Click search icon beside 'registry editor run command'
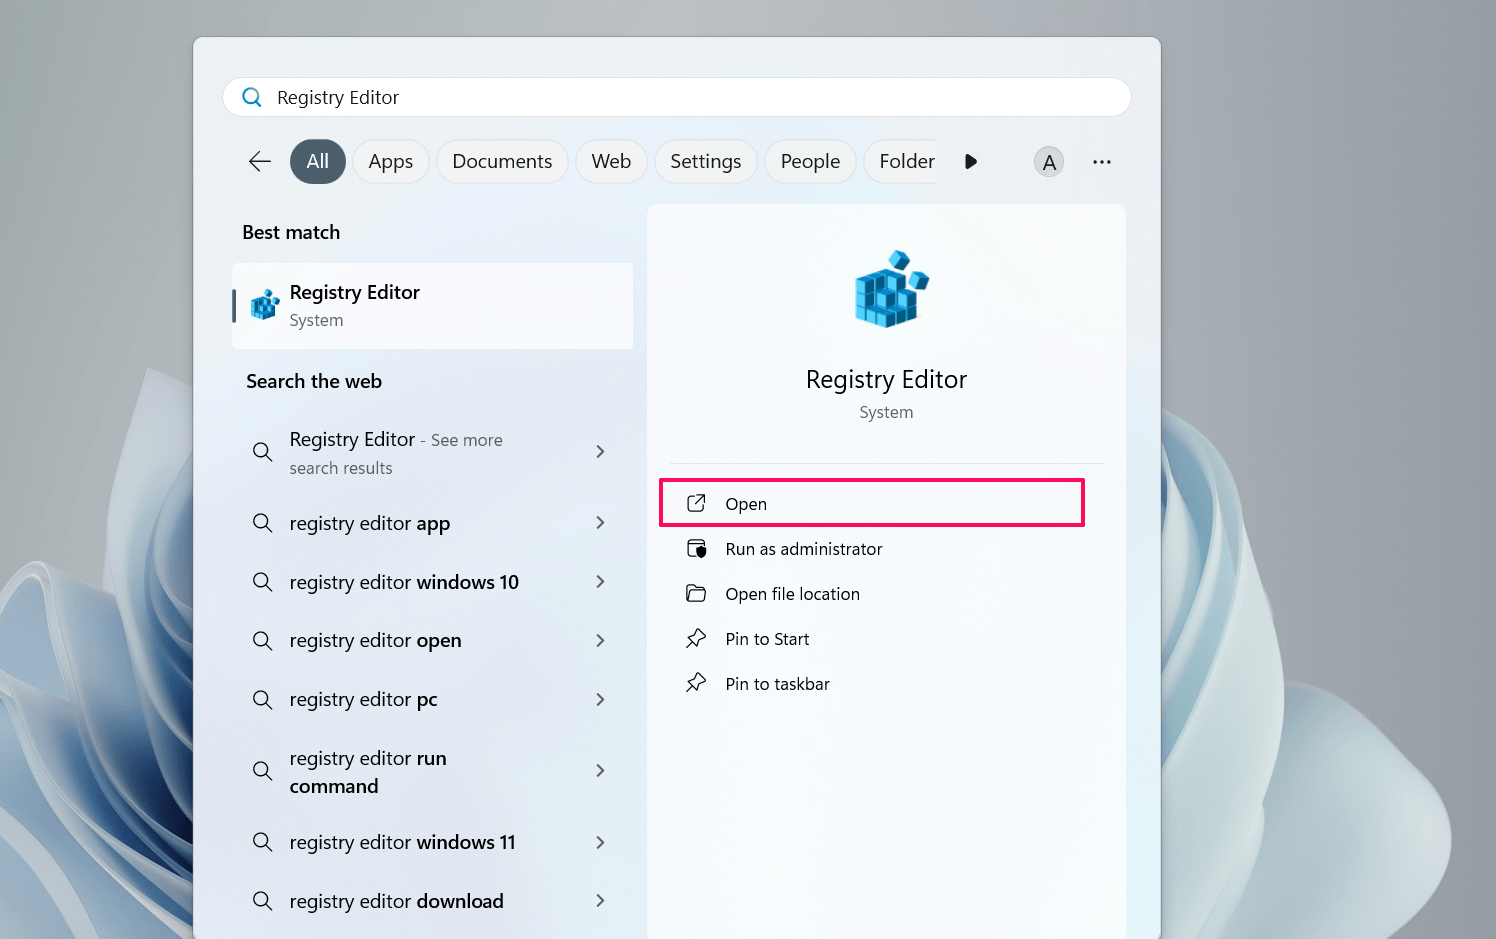This screenshot has width=1496, height=939. (x=262, y=771)
